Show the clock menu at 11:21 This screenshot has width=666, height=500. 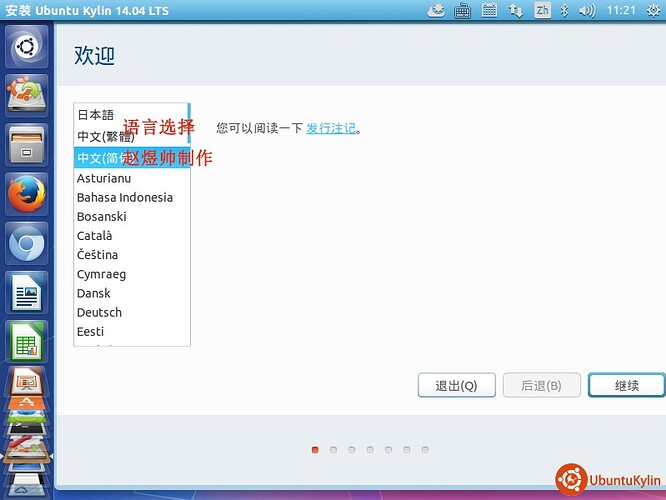[621, 10]
